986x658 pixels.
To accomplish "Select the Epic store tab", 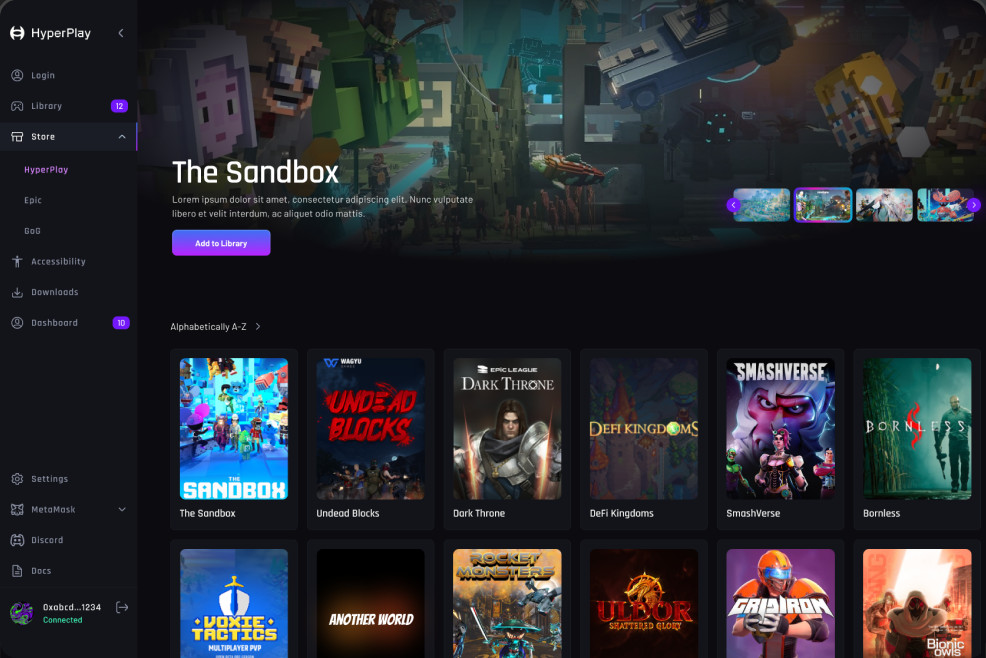I will pos(33,200).
